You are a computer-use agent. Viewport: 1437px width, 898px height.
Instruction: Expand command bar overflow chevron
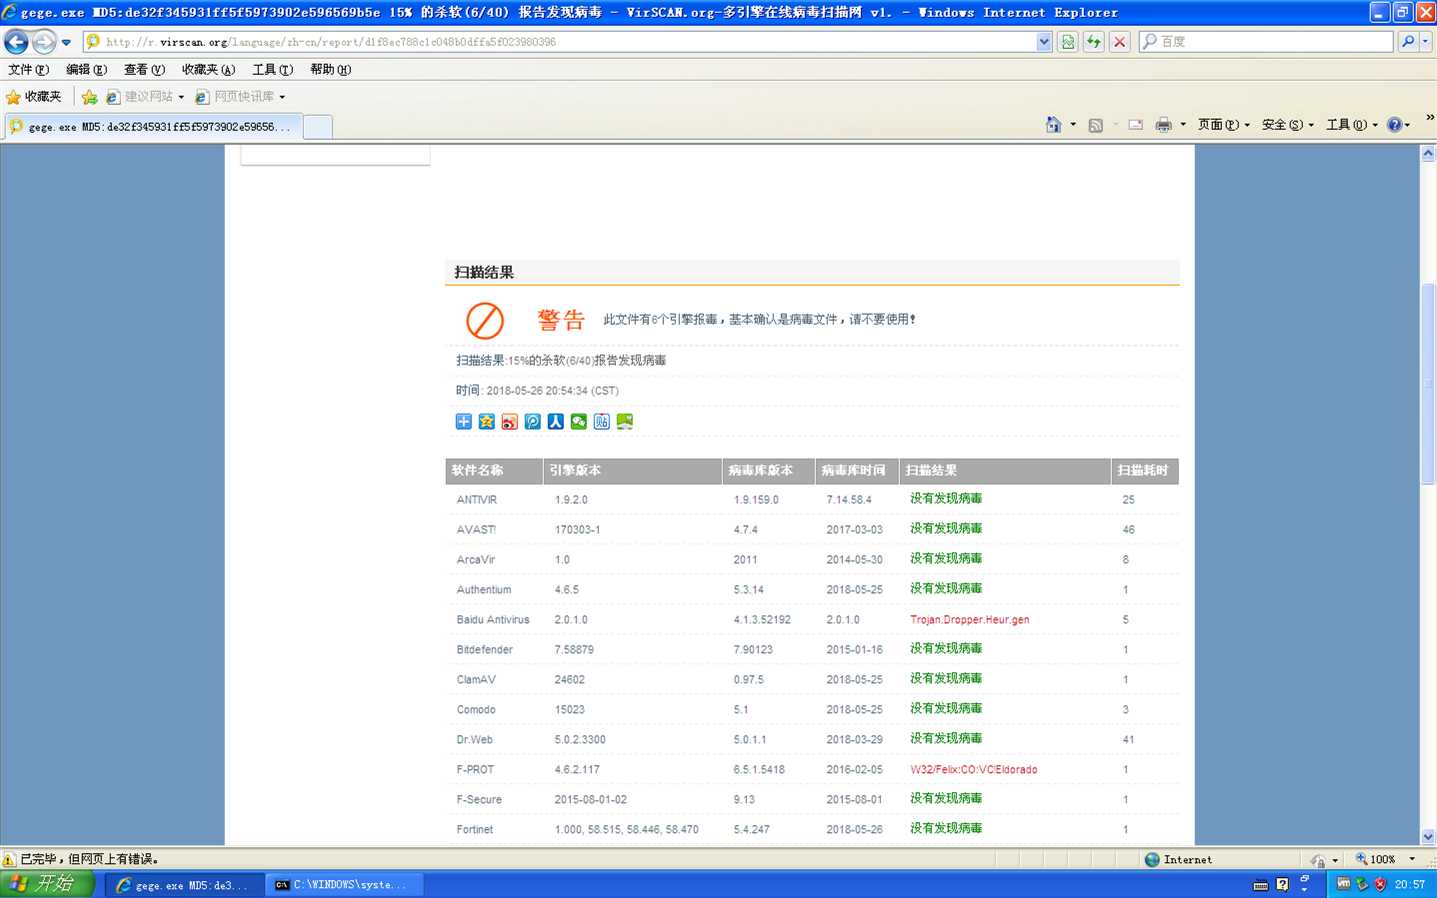coord(1429,118)
